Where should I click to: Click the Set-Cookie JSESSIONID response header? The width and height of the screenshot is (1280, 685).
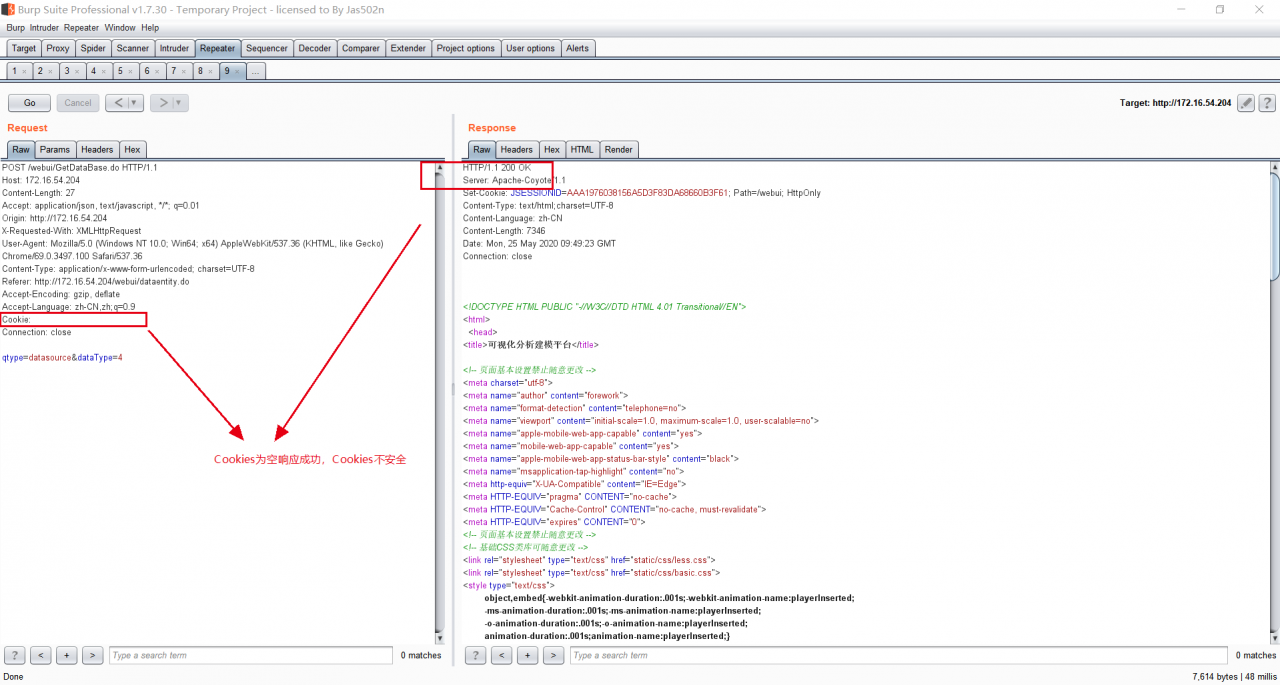pyautogui.click(x=642, y=192)
